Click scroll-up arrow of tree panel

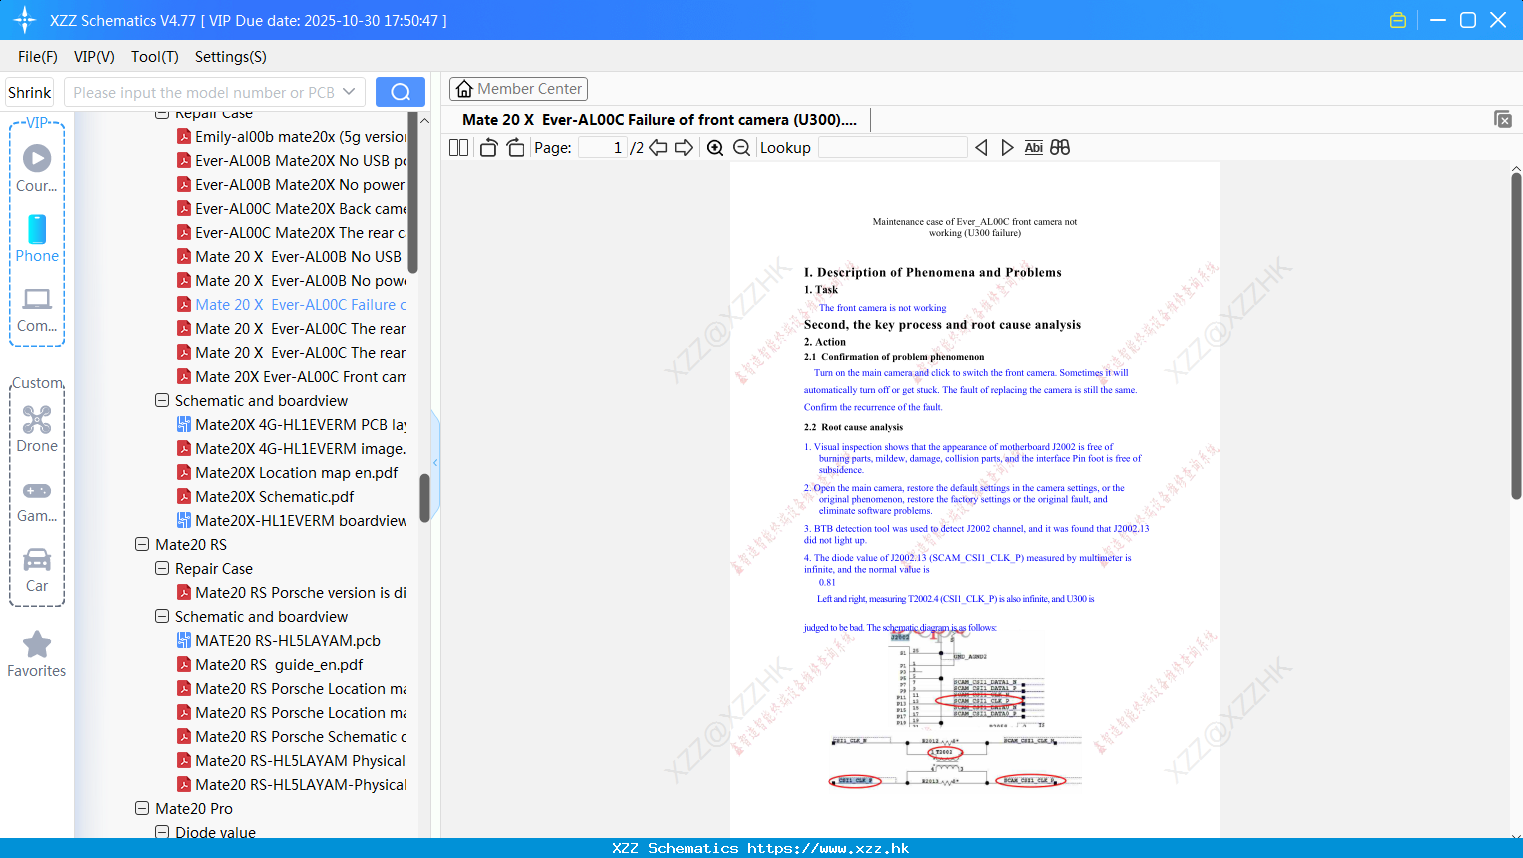(424, 120)
